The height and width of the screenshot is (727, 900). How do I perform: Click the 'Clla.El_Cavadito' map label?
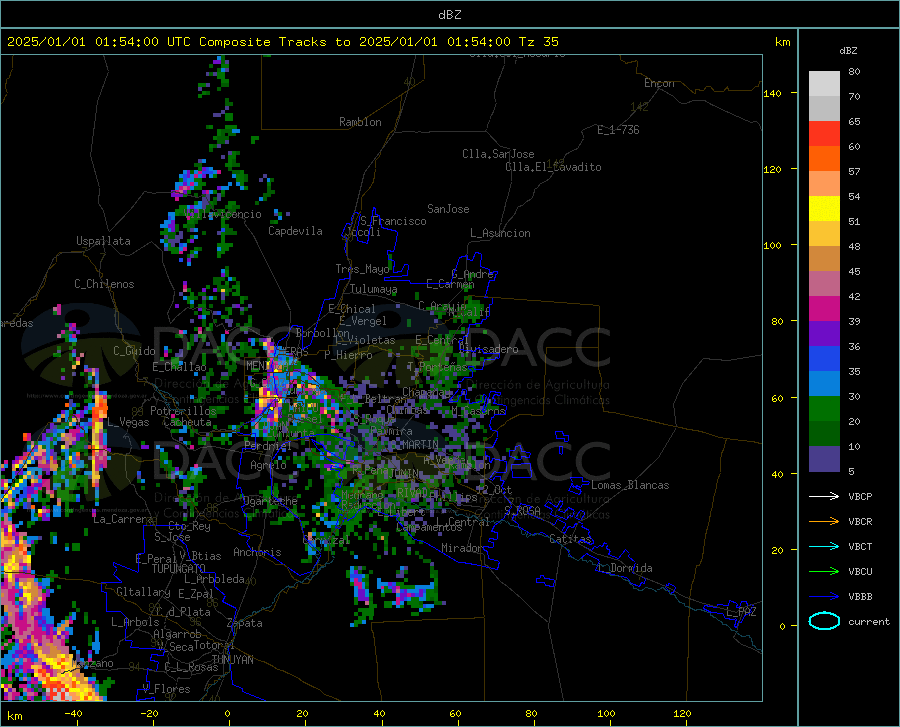[553, 167]
